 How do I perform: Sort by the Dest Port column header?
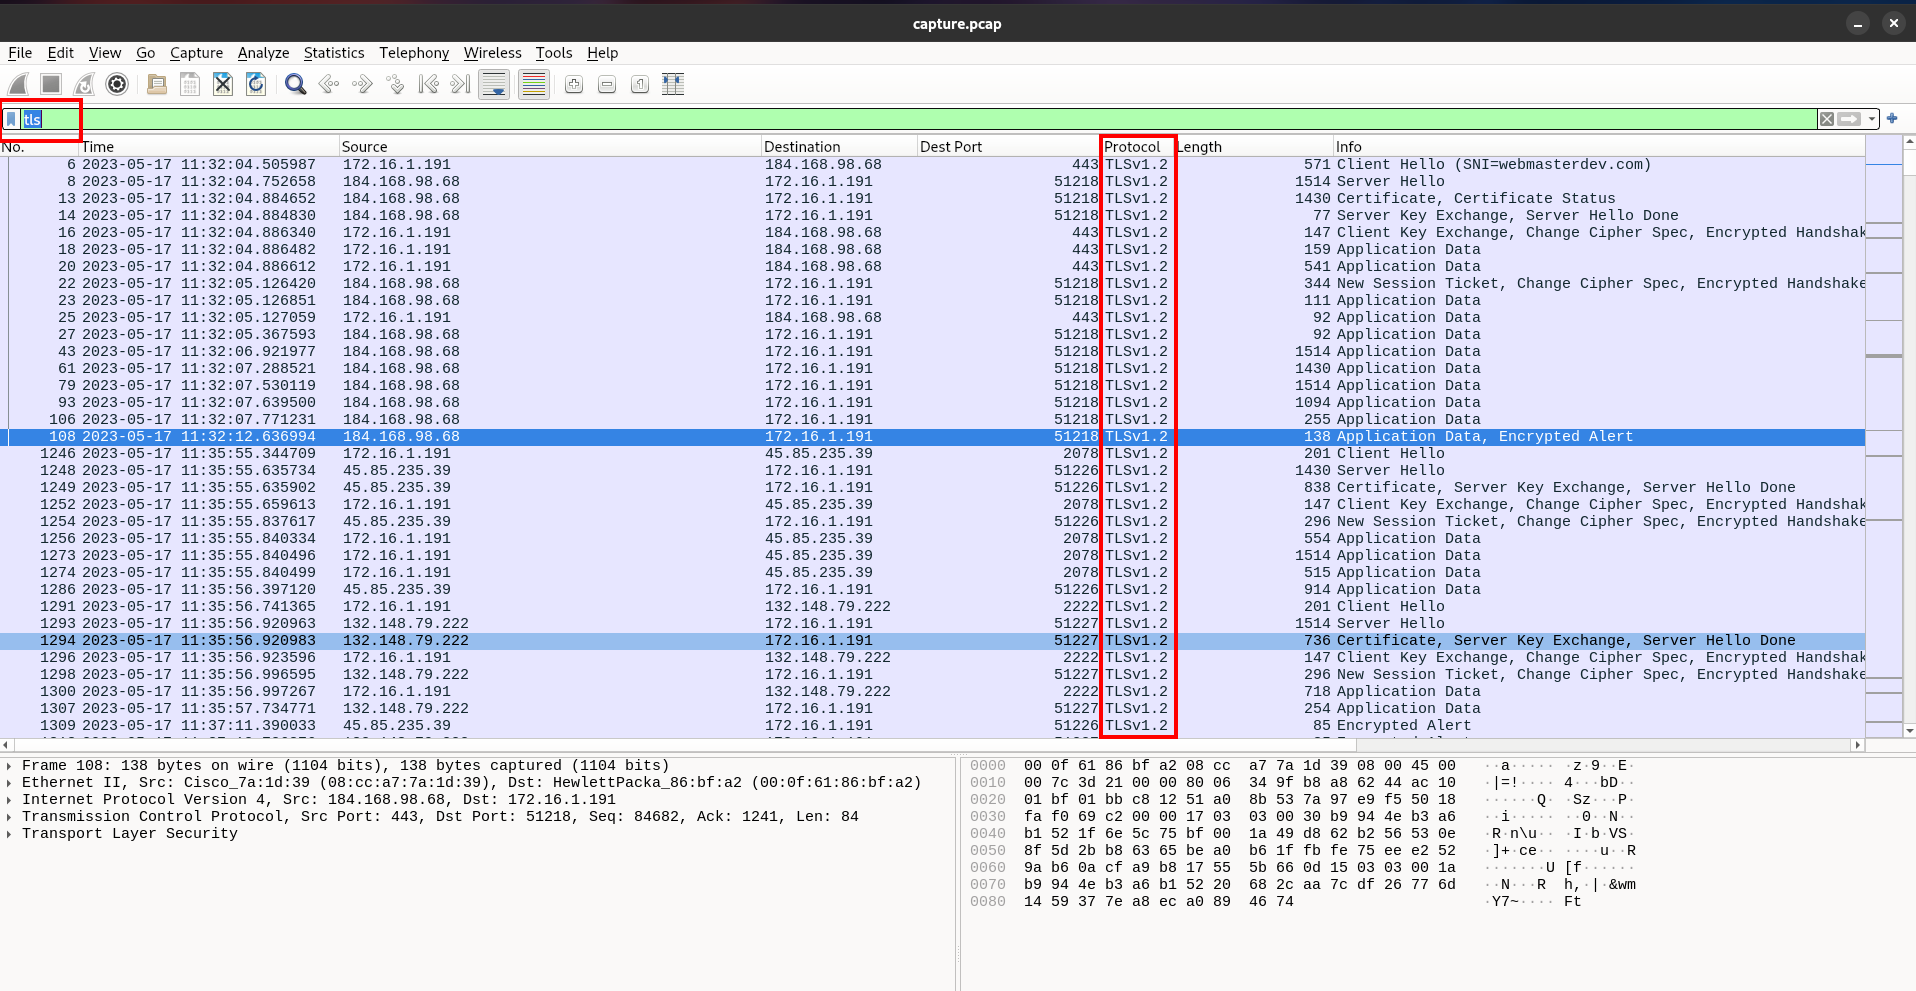pos(1009,147)
